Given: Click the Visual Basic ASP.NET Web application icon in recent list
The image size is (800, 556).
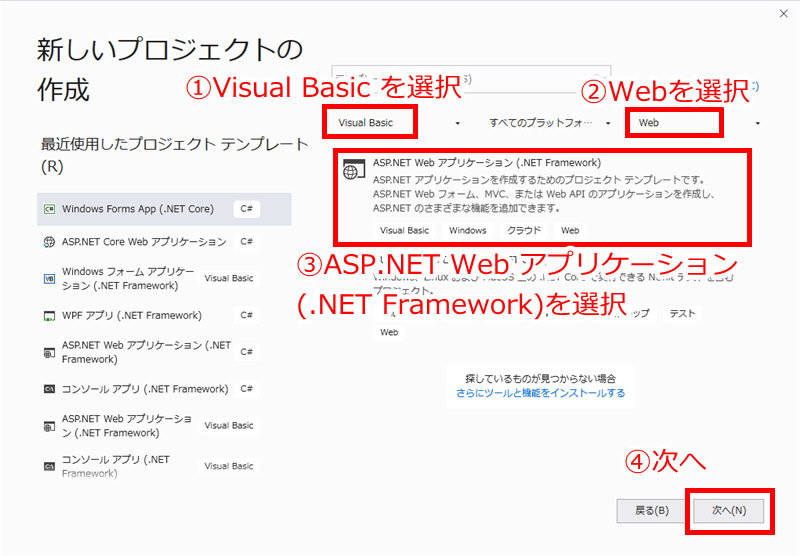Looking at the screenshot, I should click(49, 426).
